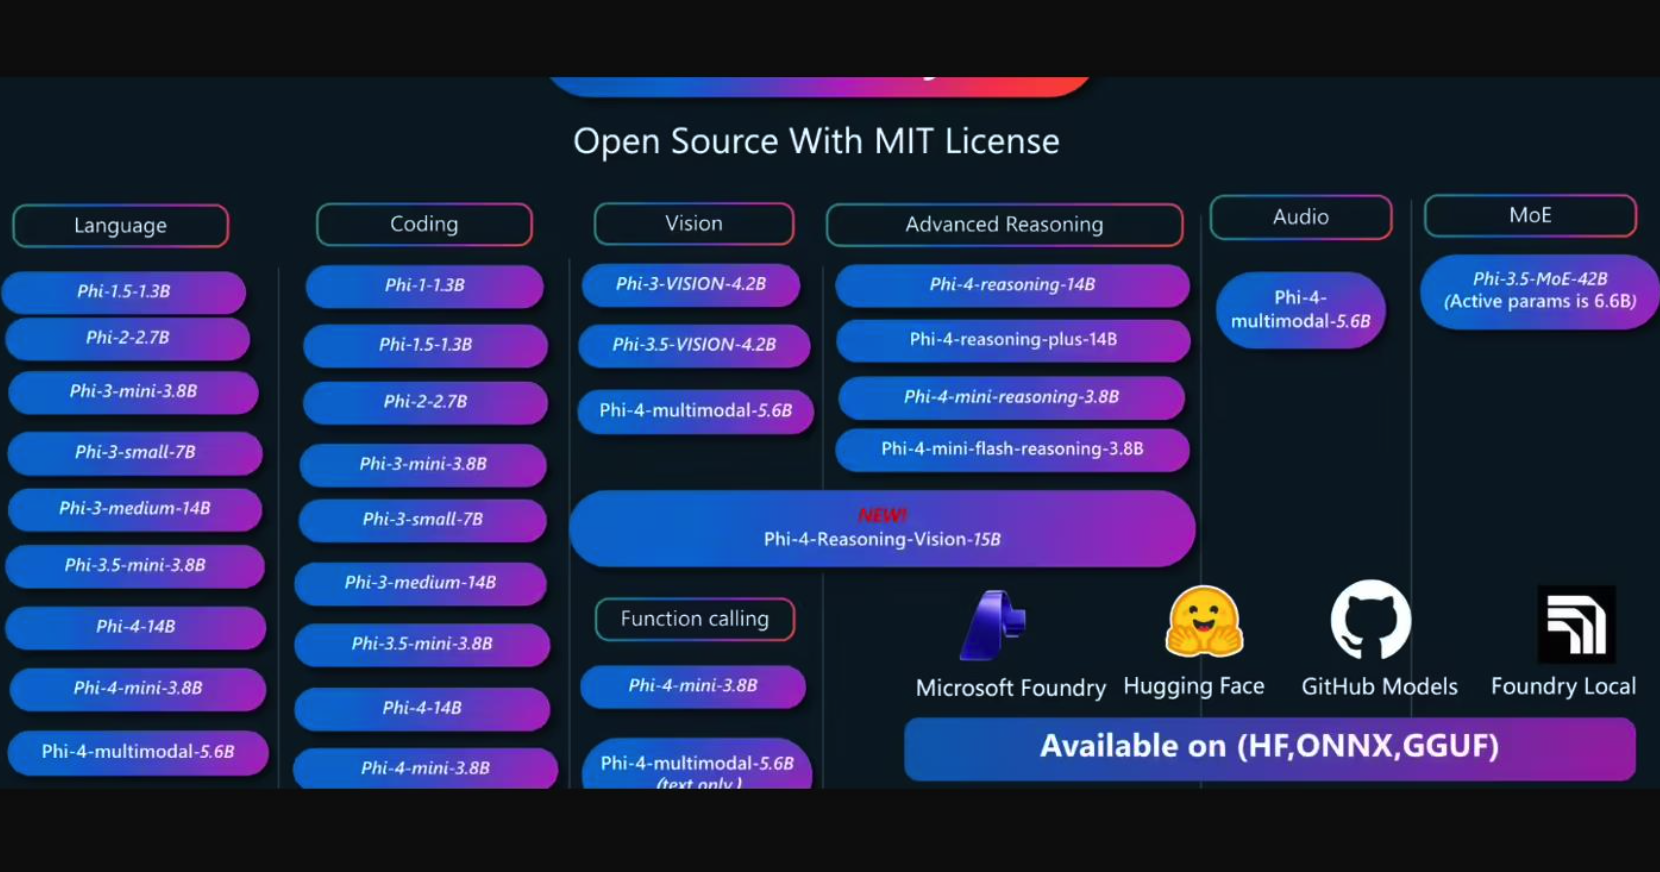Select Phi-3.5-MoE-42B model pill
The image size is (1660, 872).
1539,291
